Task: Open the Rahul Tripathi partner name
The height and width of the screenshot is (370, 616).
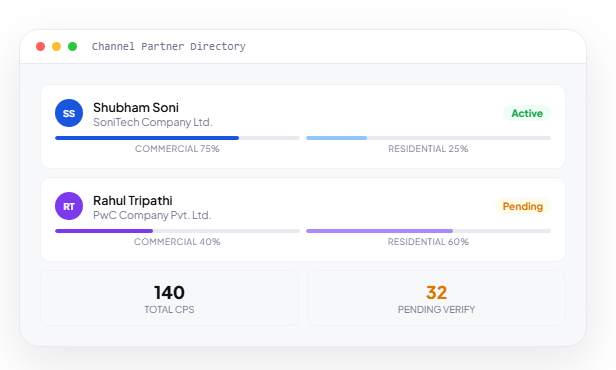Action: coord(133,200)
